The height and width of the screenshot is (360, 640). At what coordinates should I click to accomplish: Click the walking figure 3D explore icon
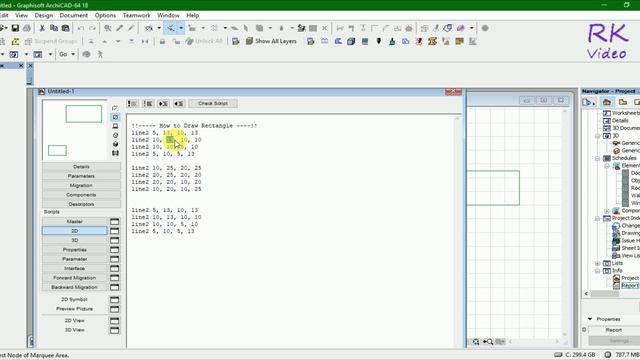pos(100,54)
